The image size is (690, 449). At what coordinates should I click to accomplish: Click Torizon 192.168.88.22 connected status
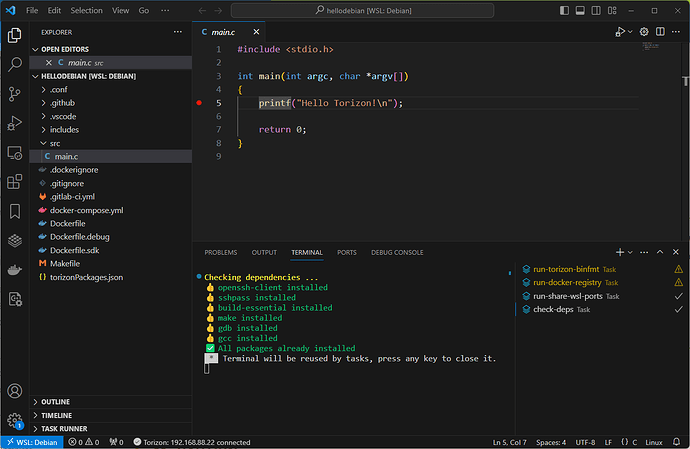tap(192, 442)
